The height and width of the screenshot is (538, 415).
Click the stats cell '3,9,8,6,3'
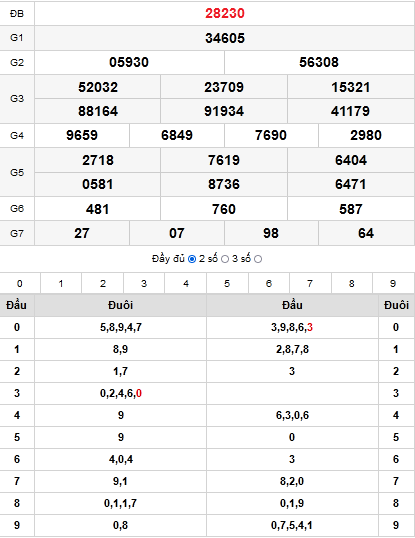[292, 327]
